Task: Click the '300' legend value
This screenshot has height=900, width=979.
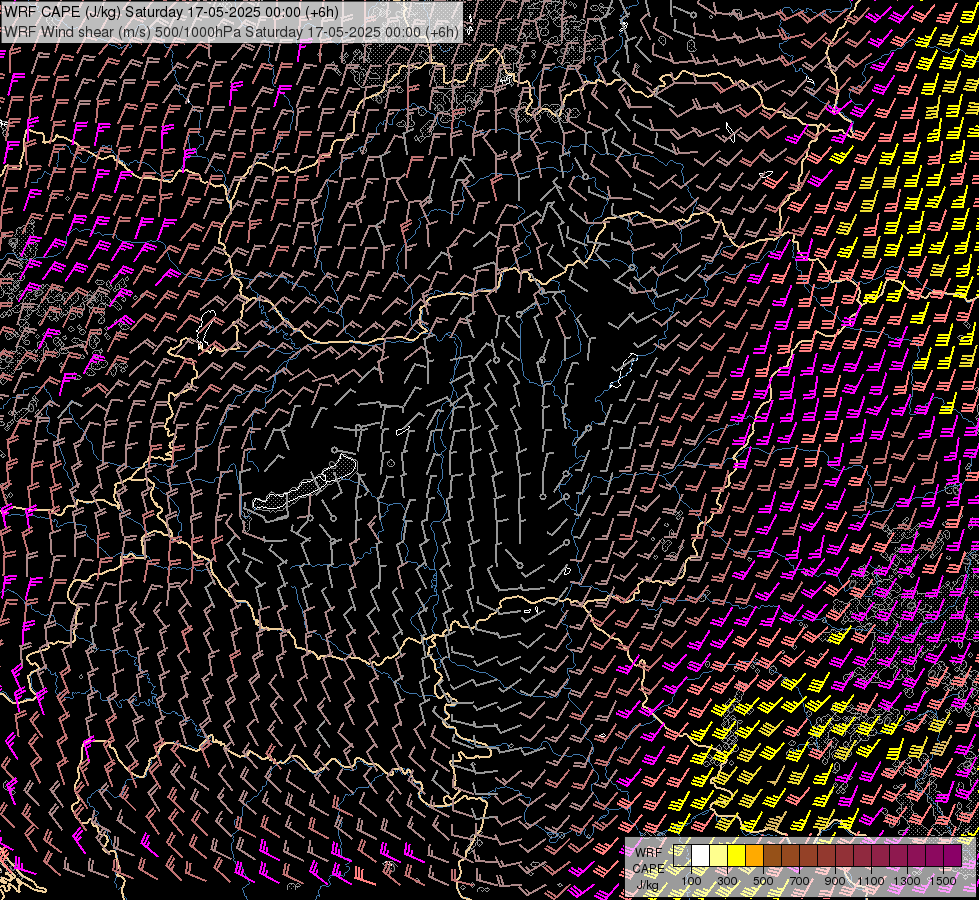Action: pos(727,881)
